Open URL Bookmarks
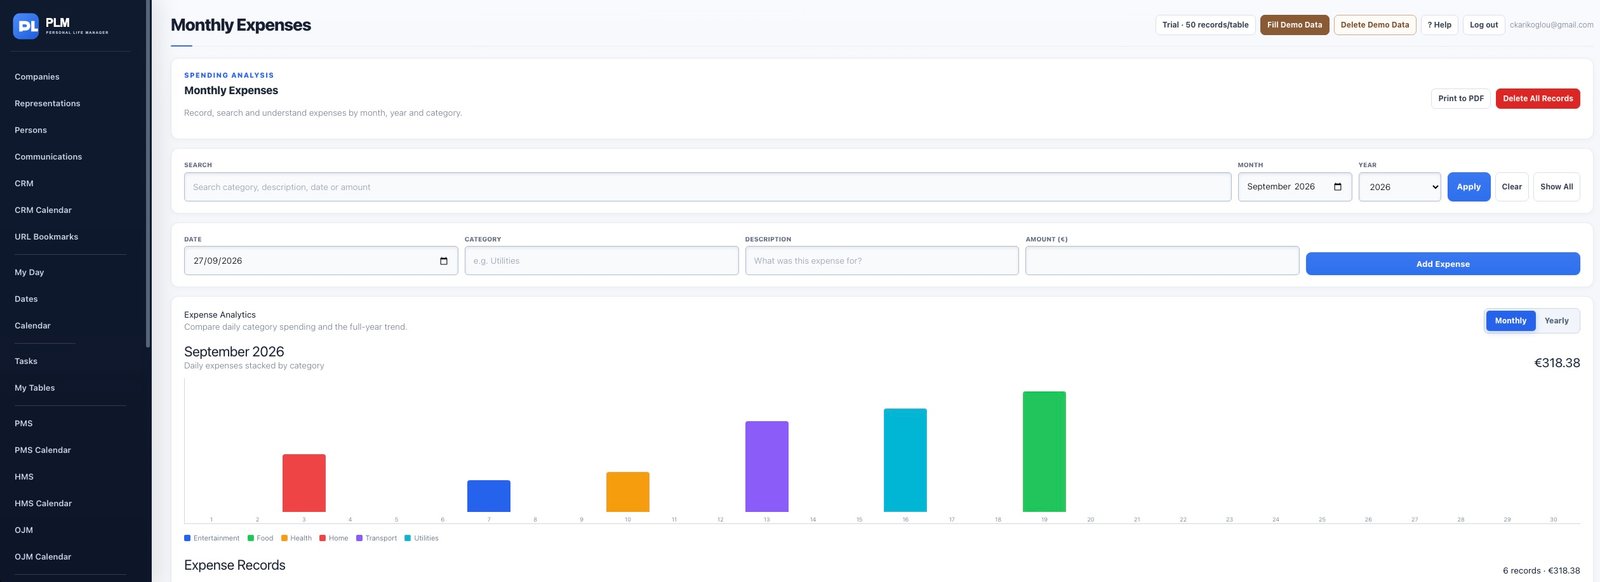Screen dimensions: 1600x582 46,237
